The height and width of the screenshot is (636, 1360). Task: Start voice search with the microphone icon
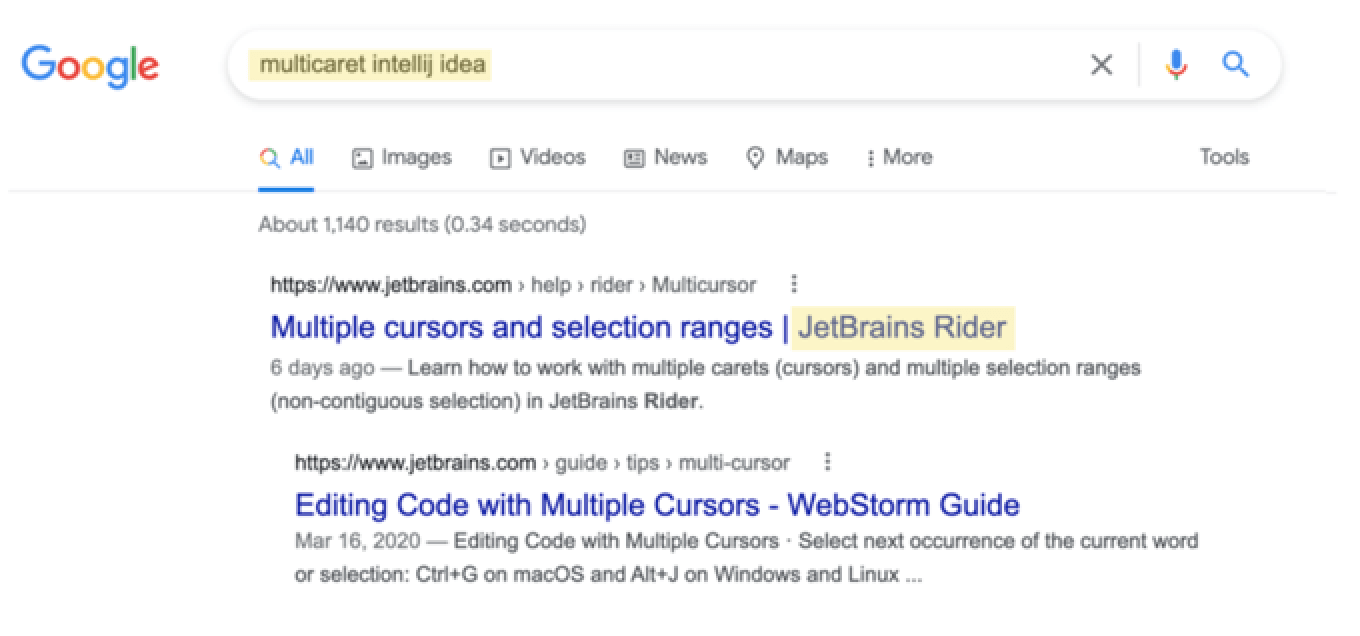(1176, 65)
